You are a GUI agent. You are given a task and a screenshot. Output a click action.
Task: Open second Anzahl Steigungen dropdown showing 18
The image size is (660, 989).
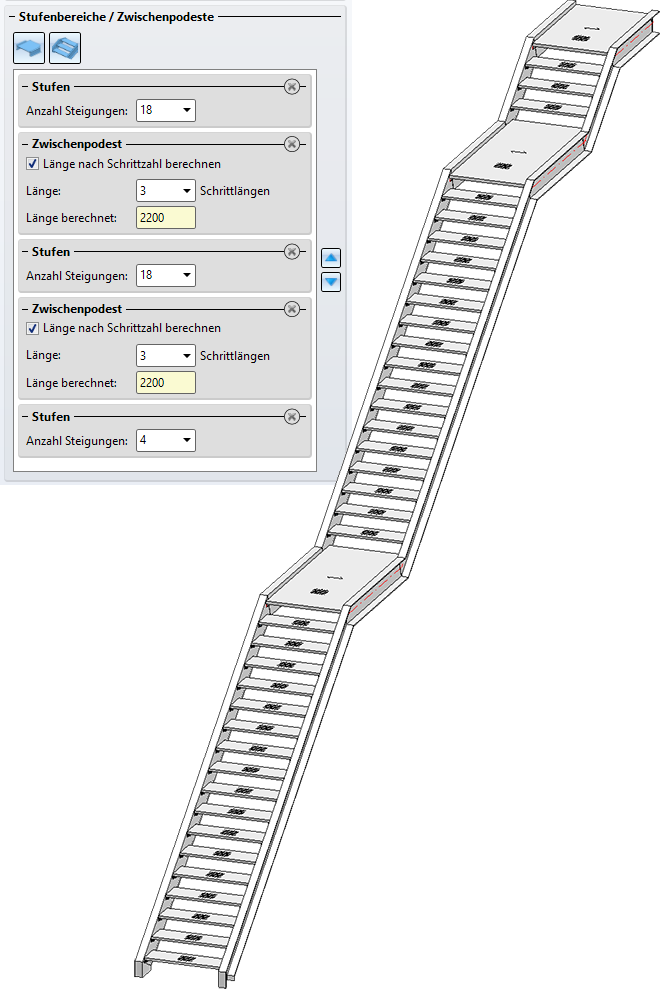click(166, 275)
